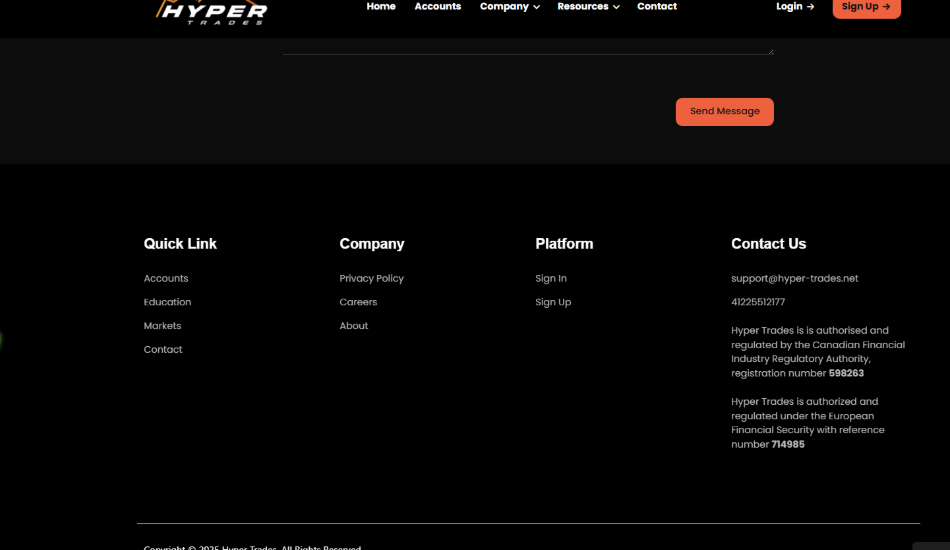Open Contact in the top navigation
This screenshot has height=550, width=950.
pyautogui.click(x=657, y=7)
